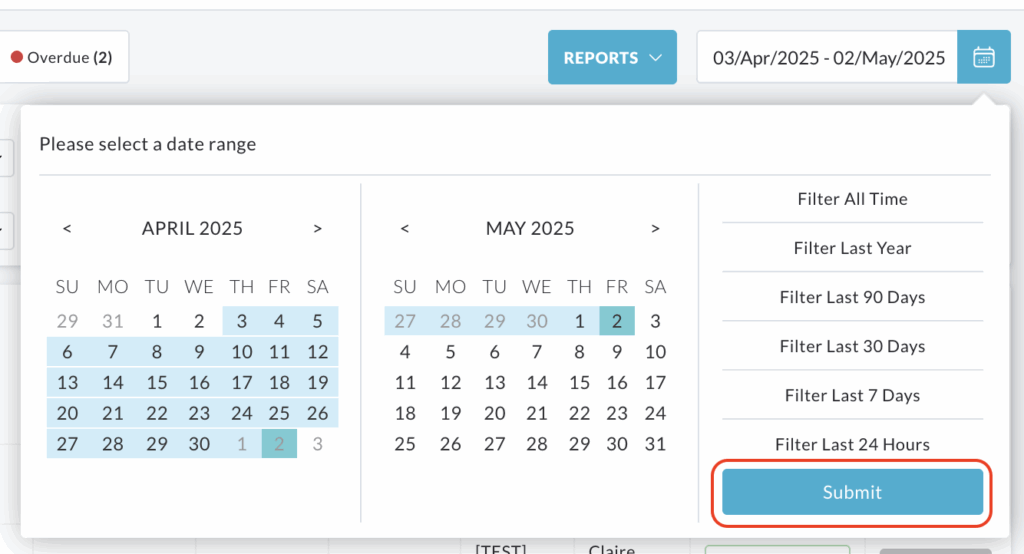Open the calendar icon date picker
This screenshot has width=1024, height=554.
984,57
